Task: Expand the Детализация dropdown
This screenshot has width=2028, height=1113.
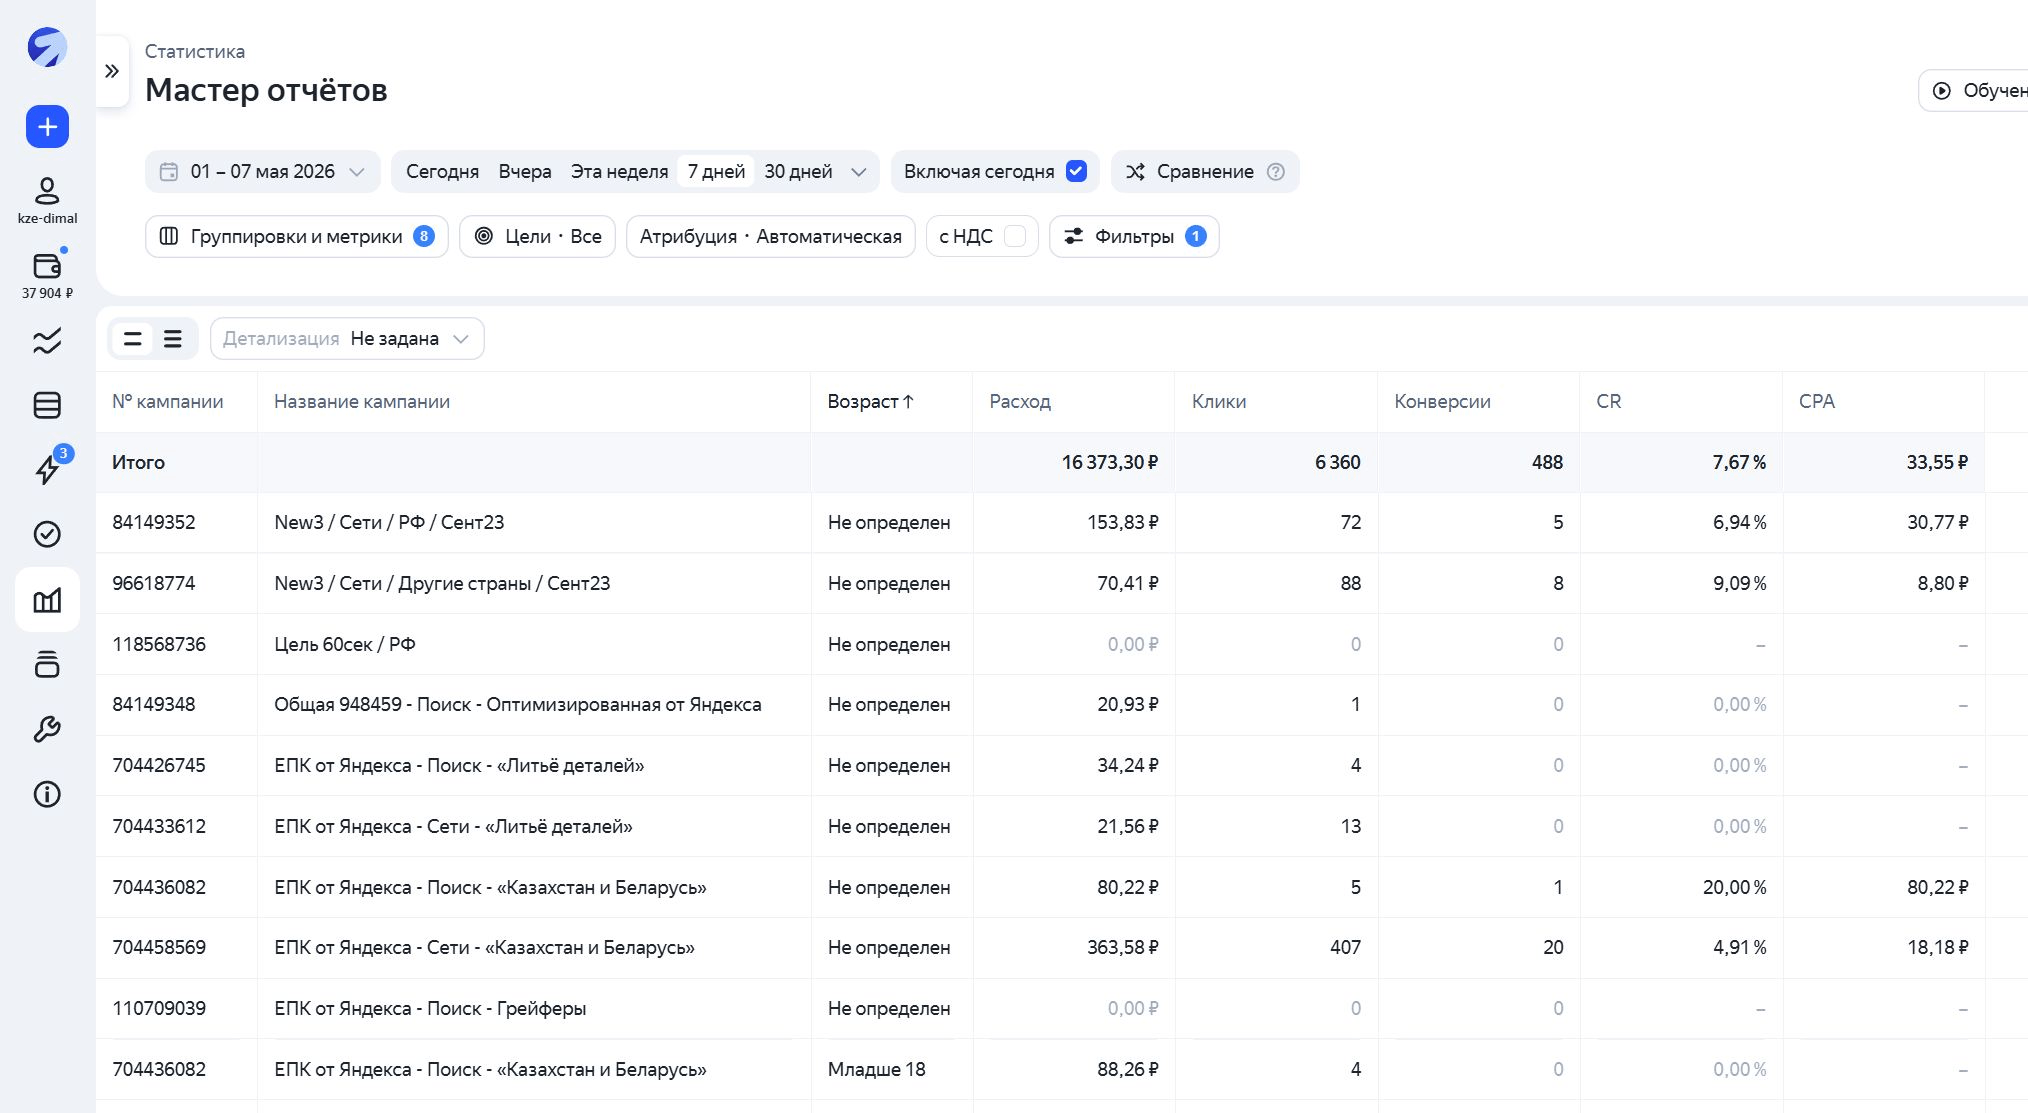Action: [347, 339]
